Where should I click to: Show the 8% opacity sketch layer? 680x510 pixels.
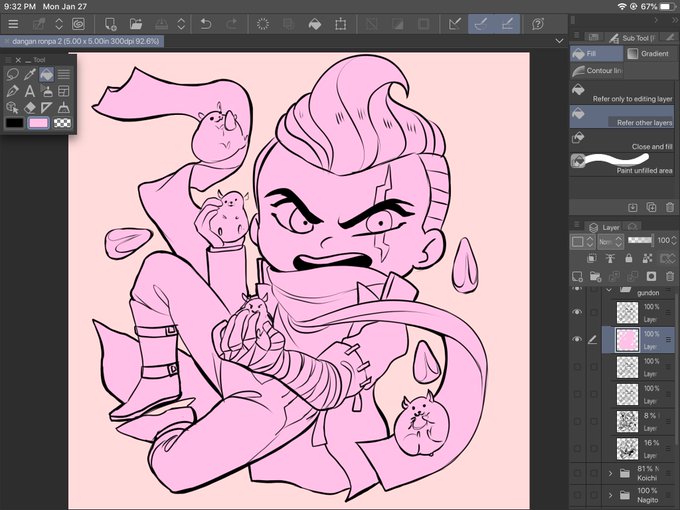click(577, 421)
